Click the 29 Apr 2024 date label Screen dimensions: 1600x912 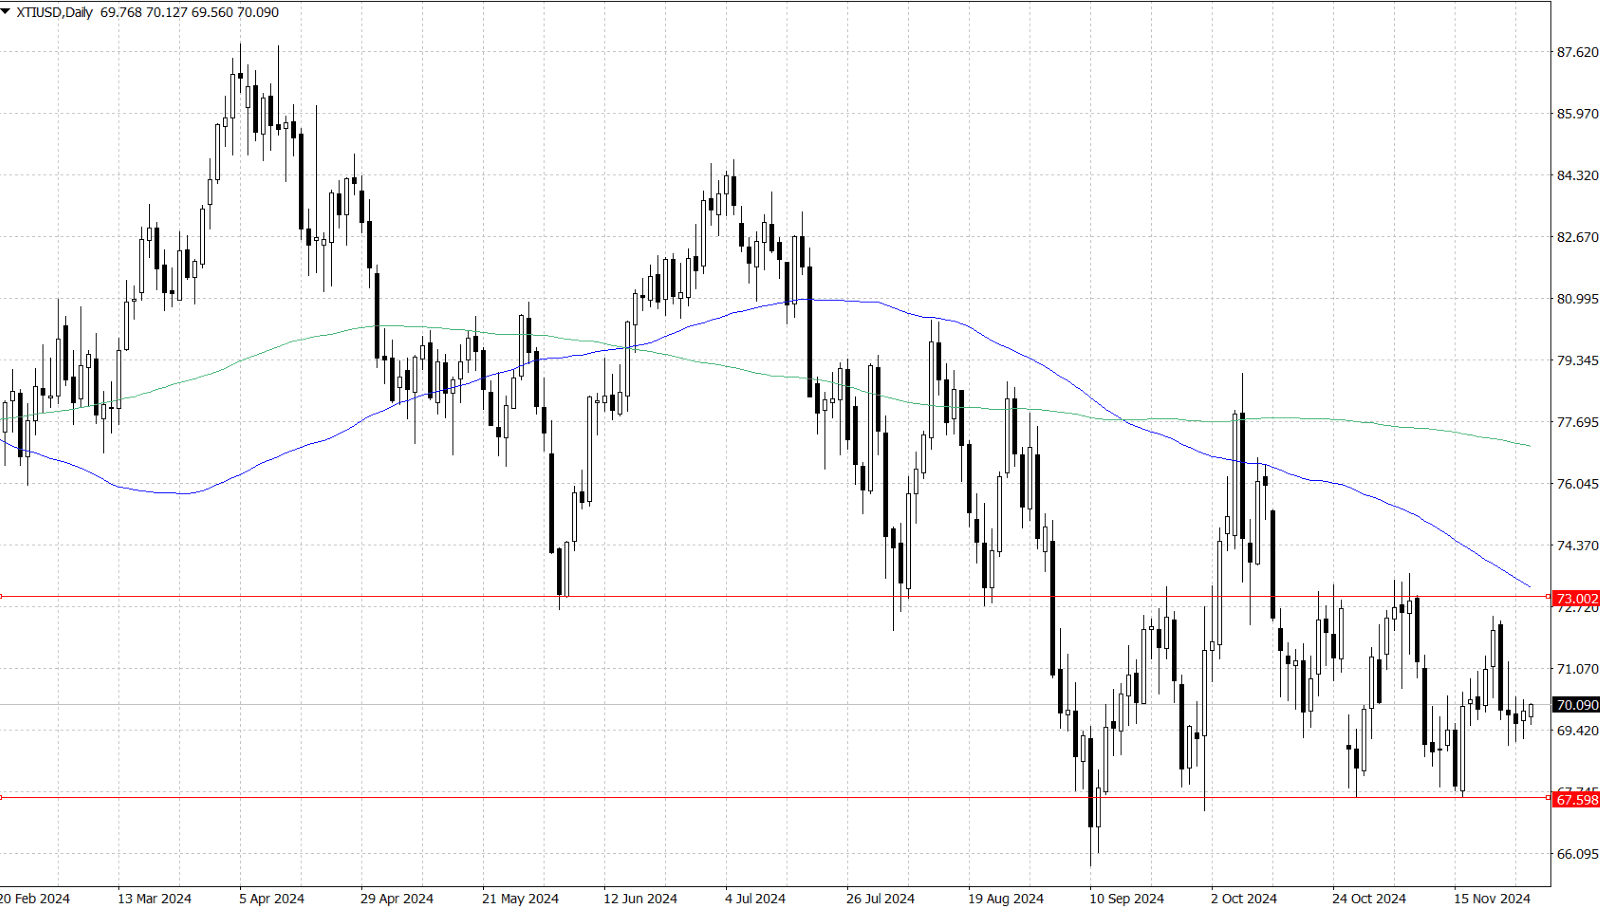coord(397,898)
